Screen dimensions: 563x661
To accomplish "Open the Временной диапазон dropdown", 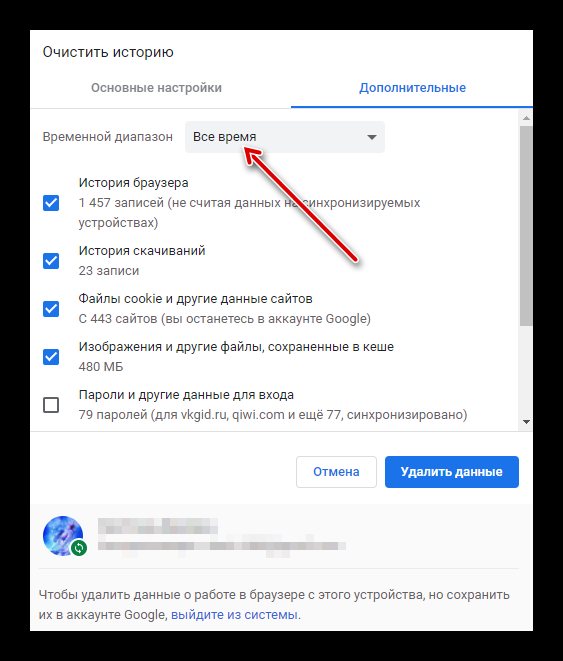I will (x=285, y=137).
